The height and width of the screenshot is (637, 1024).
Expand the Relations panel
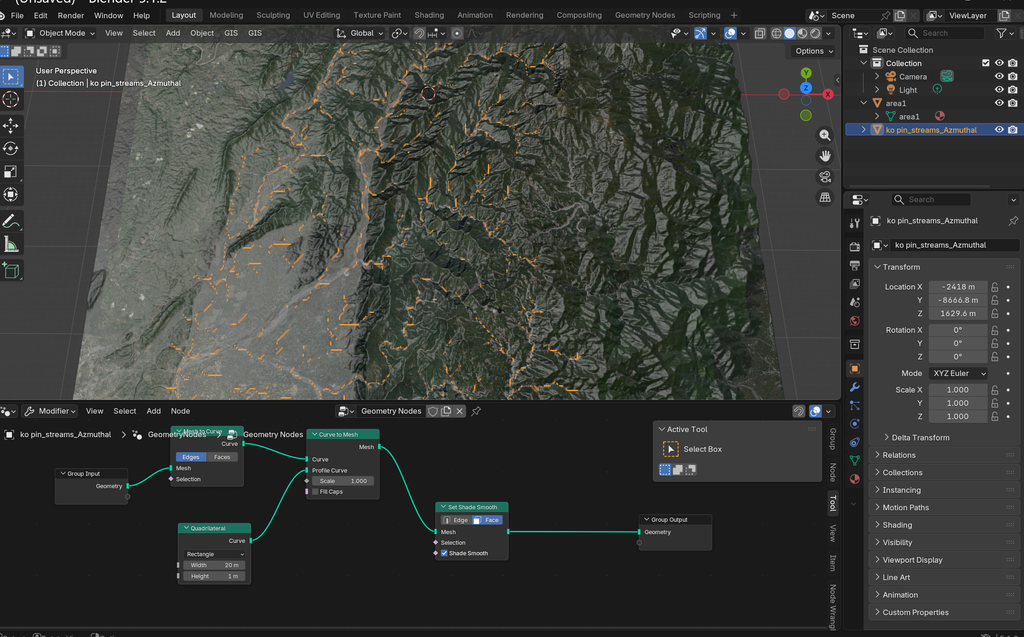tap(899, 455)
